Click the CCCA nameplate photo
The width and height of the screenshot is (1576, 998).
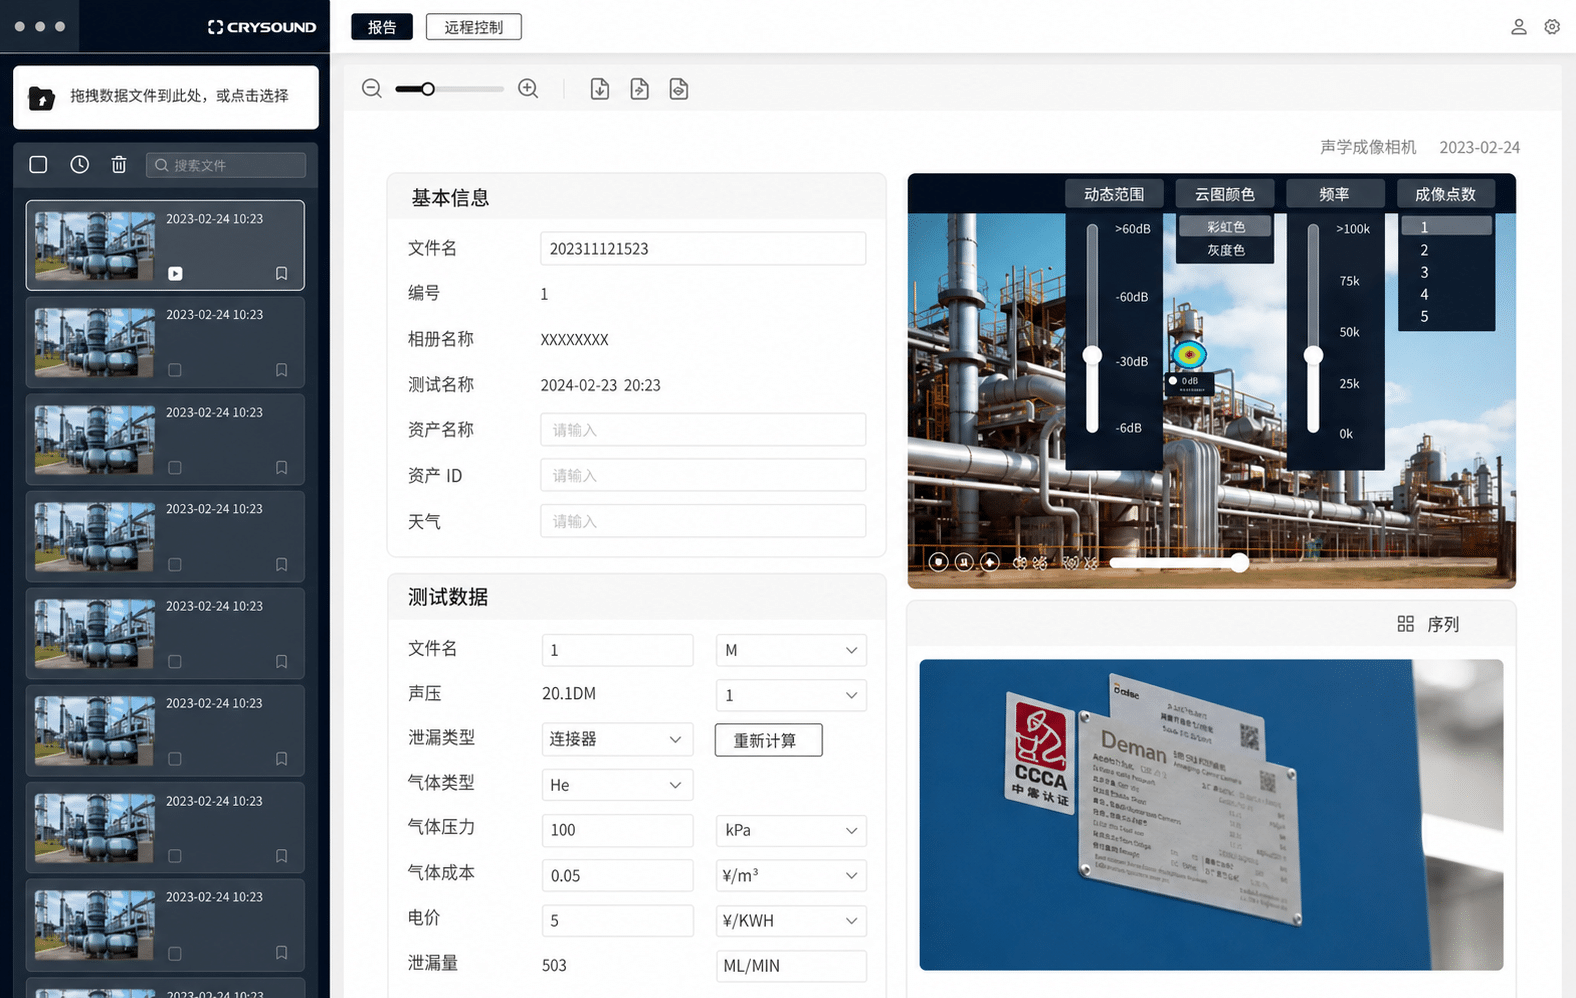click(1211, 814)
